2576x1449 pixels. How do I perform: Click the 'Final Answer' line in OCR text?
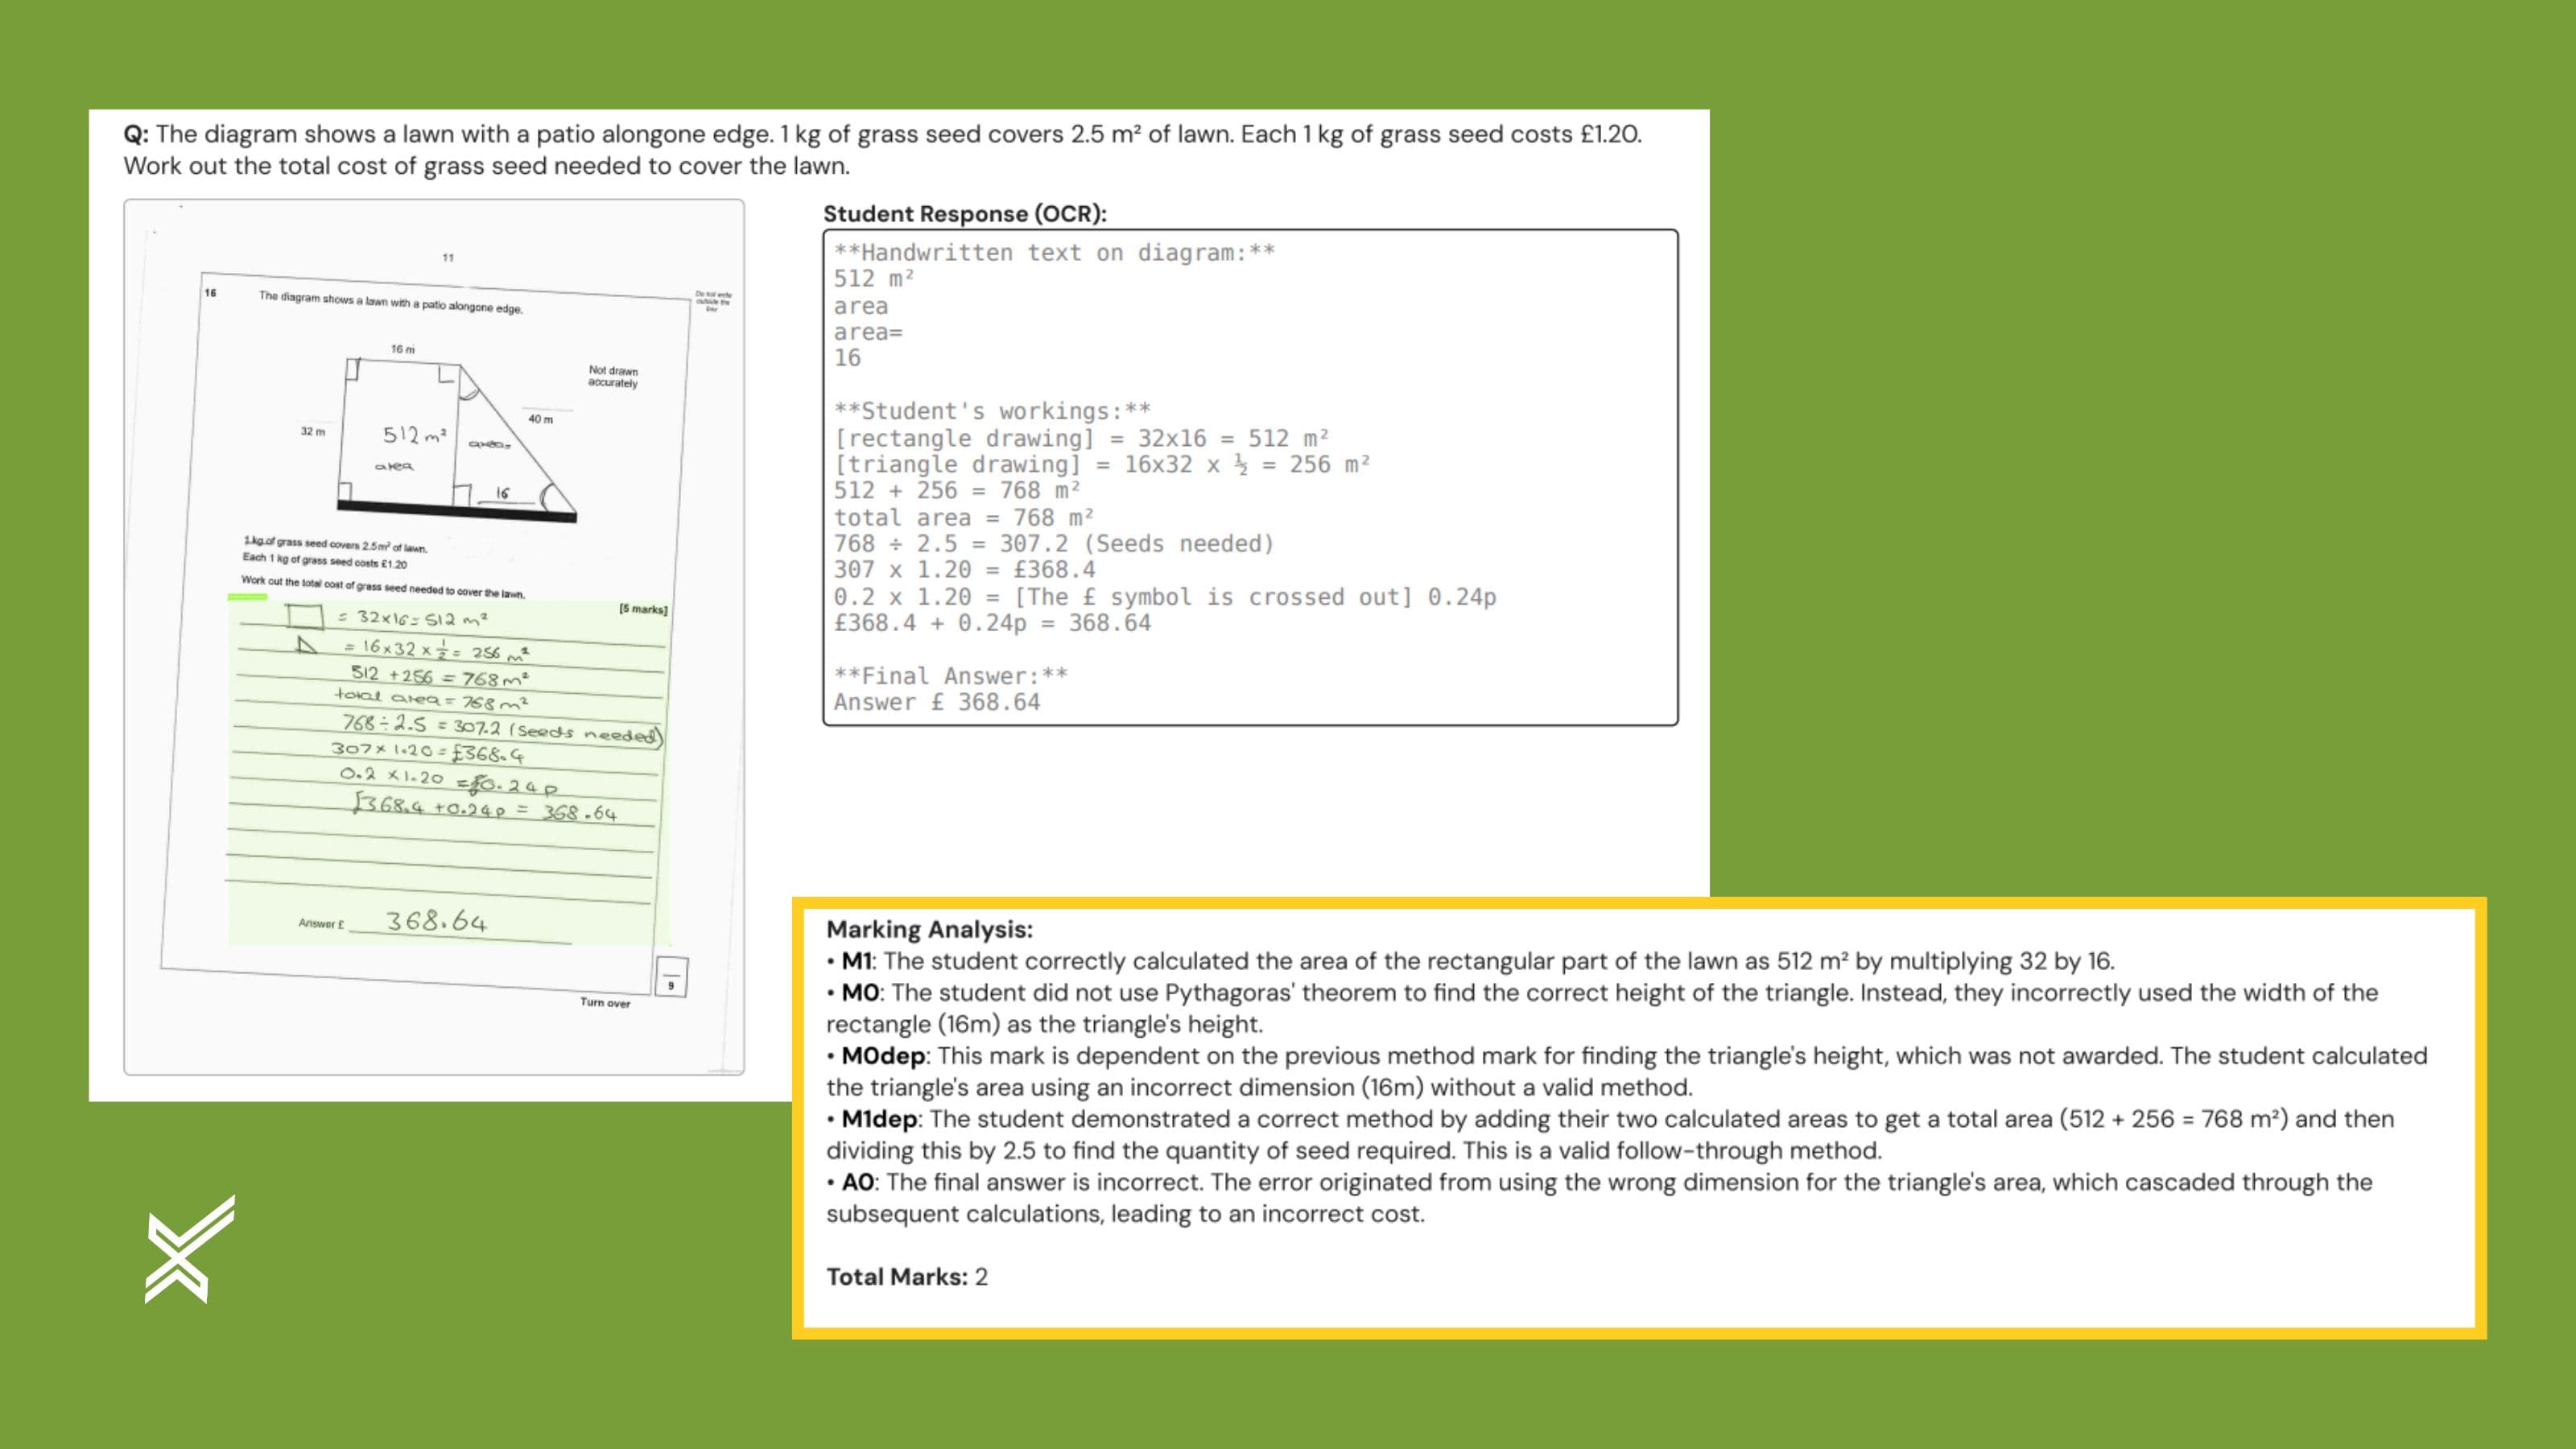[950, 676]
